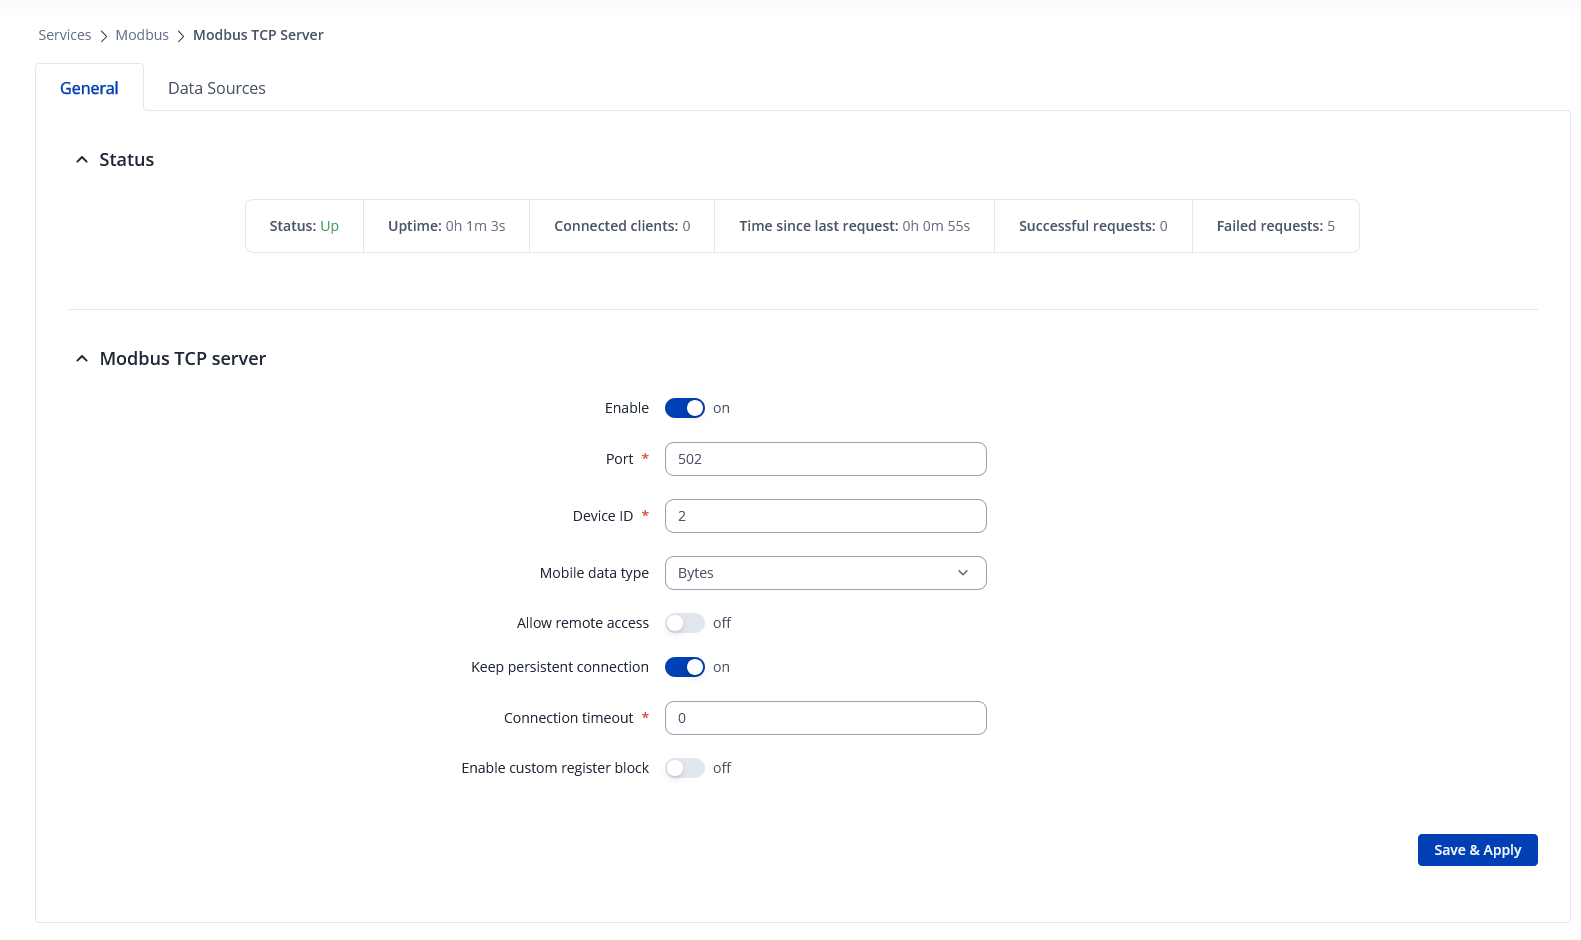Click into the Port input field
1581x940 pixels.
825,459
